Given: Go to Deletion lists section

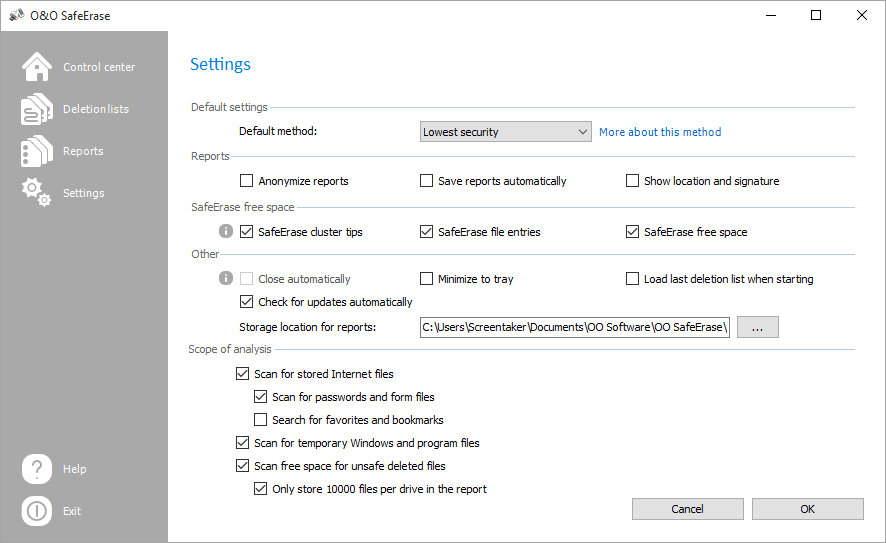Looking at the screenshot, I should pos(95,109).
